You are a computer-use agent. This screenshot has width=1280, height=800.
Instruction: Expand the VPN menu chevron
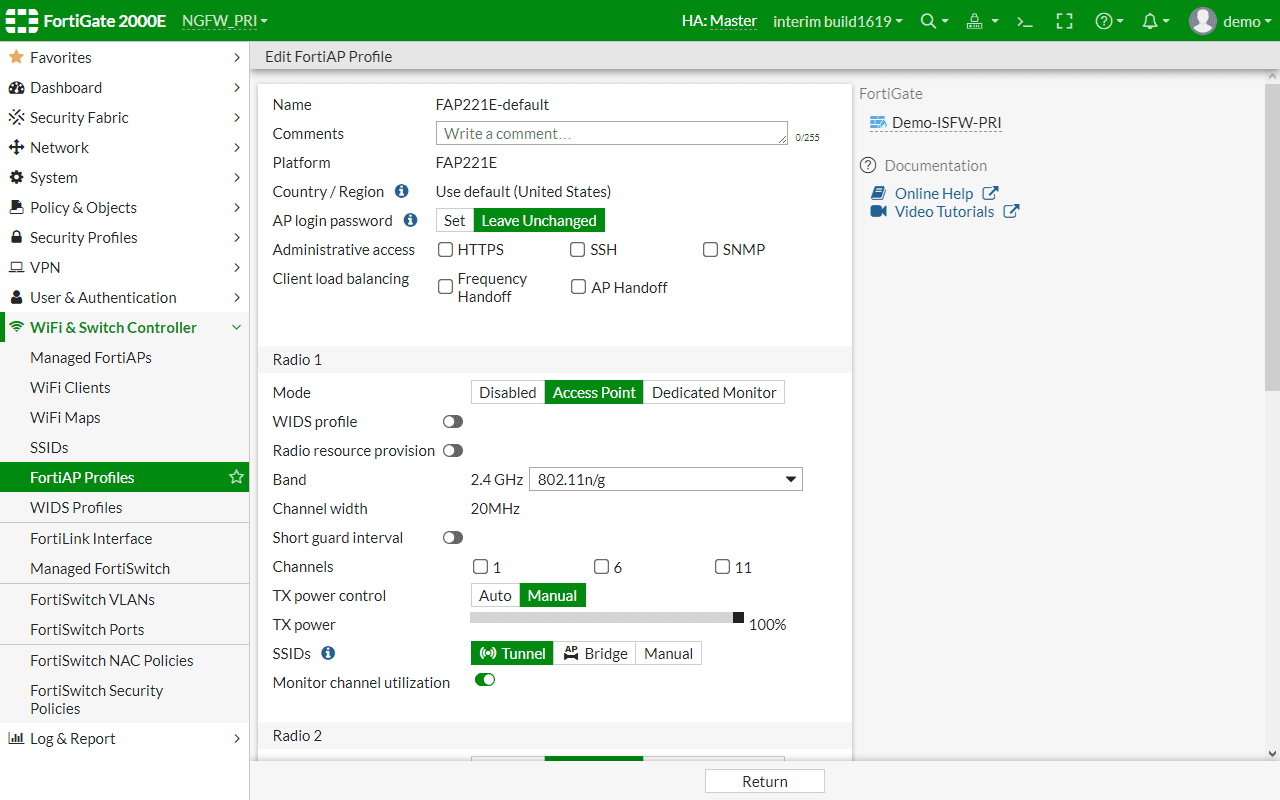[237, 267]
